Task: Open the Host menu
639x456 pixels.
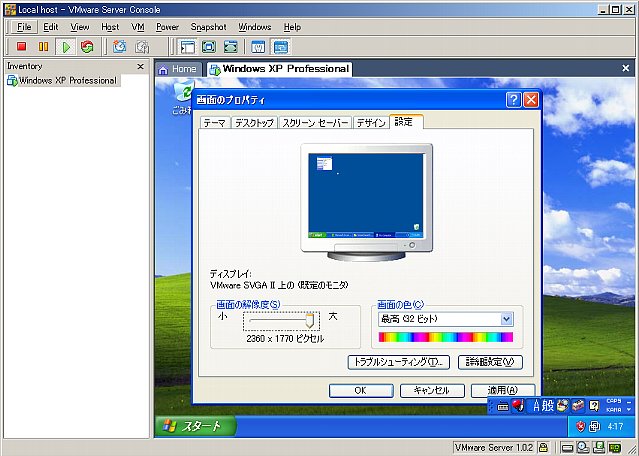Action: (110, 27)
